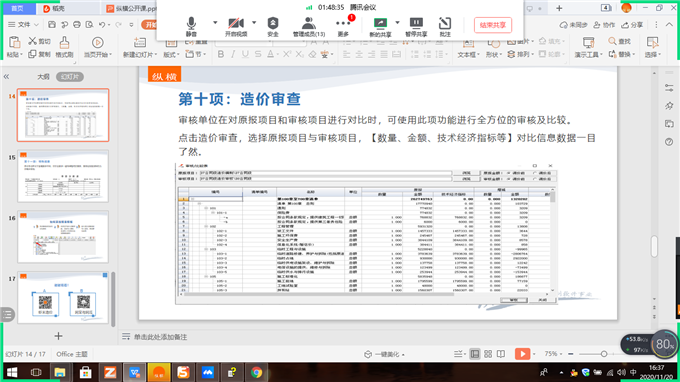Toggle bold formatting button

[221, 54]
